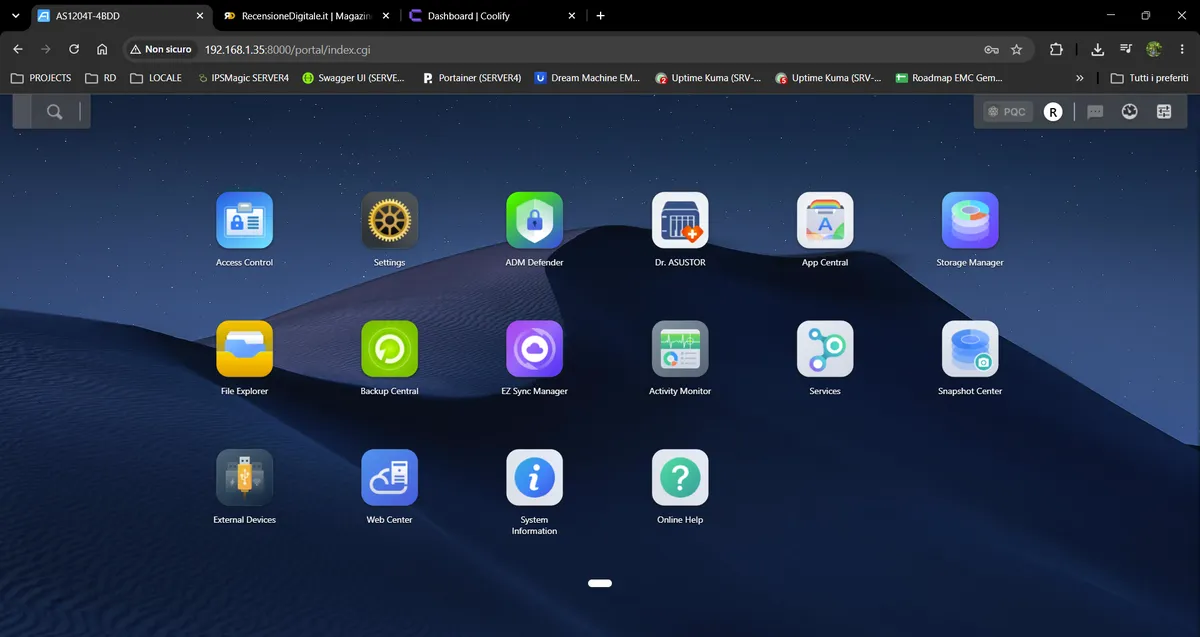Open System Information
The image size is (1200, 637).
pos(534,478)
